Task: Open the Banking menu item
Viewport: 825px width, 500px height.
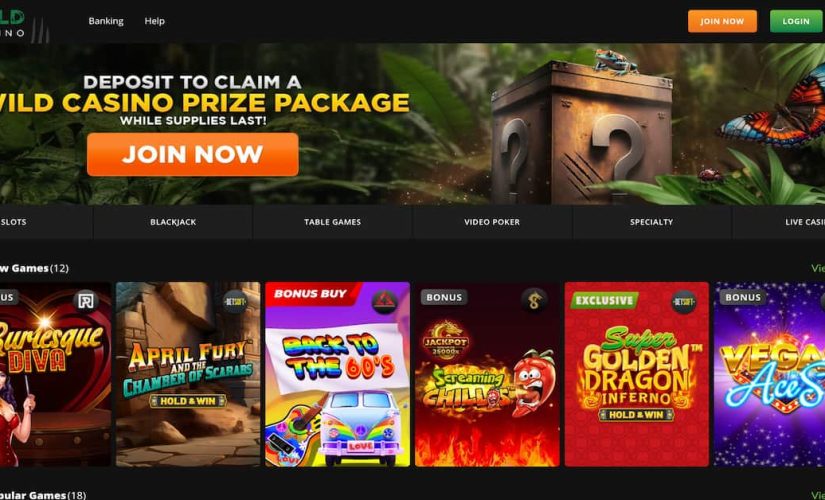Action: (106, 21)
